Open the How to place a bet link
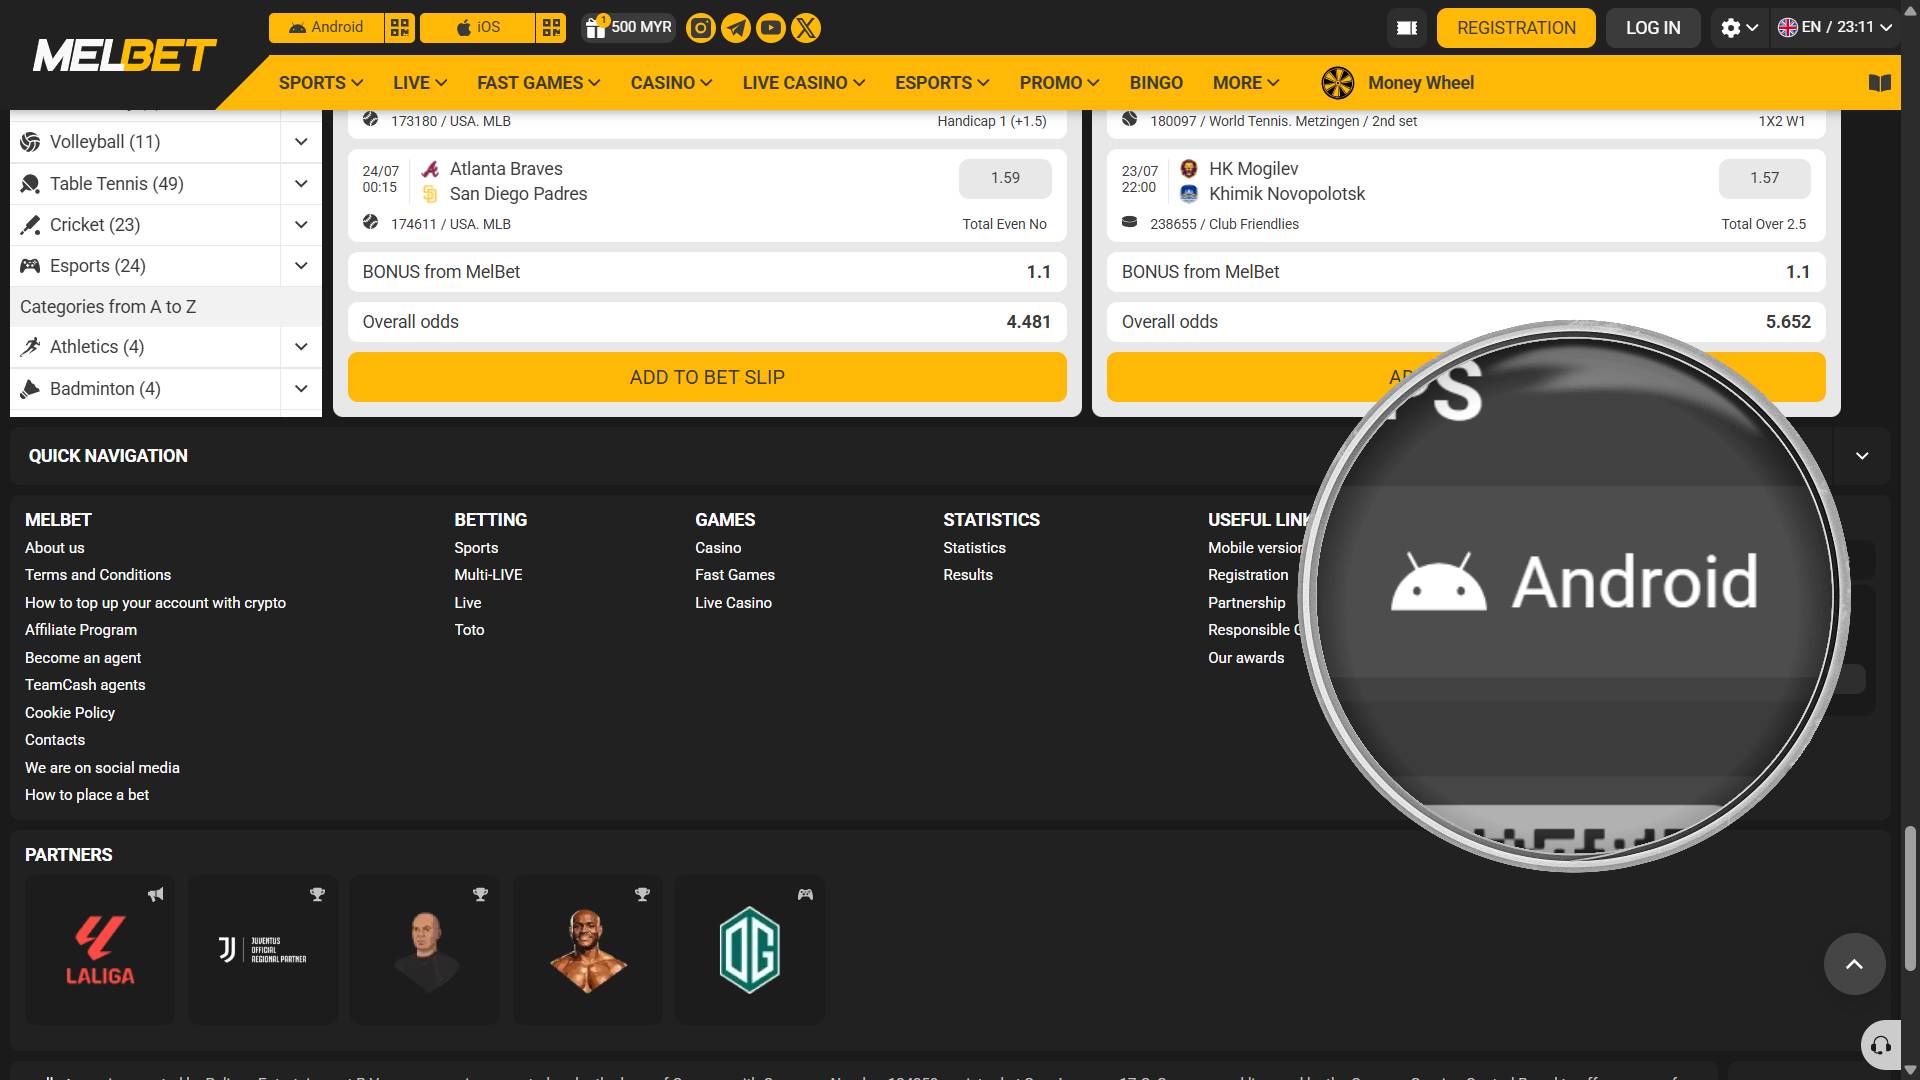Viewport: 1920px width, 1080px height. tap(87, 795)
